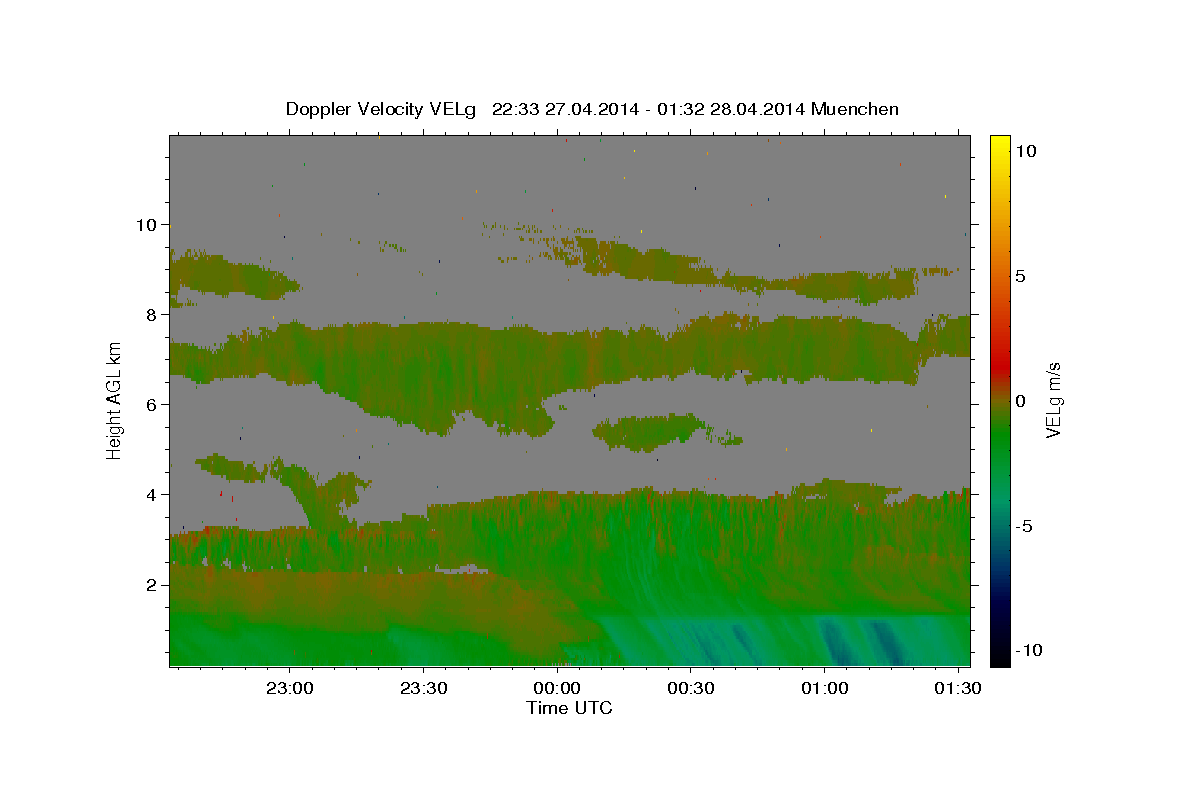
Task: Click the 01:00 time tick label
Action: tap(824, 688)
